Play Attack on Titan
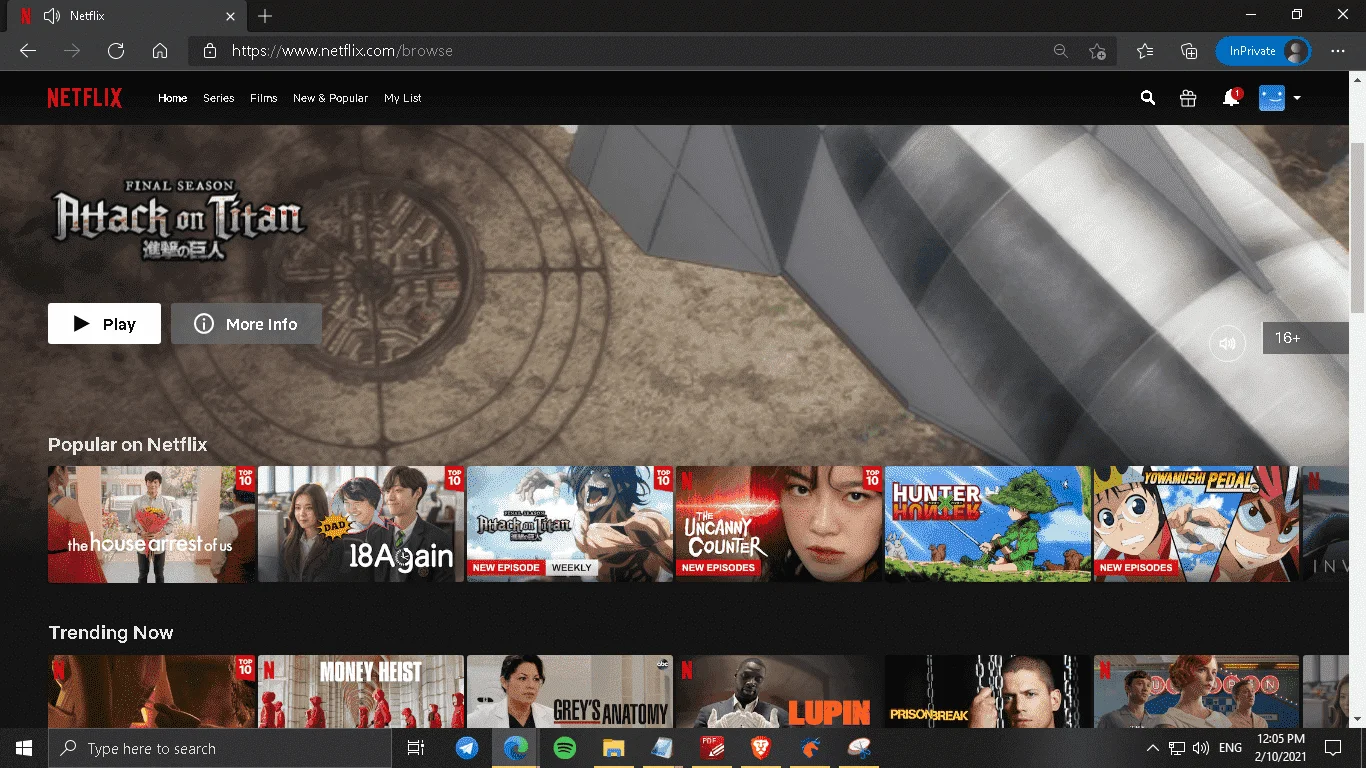Viewport: 1366px width, 768px height. pos(104,324)
